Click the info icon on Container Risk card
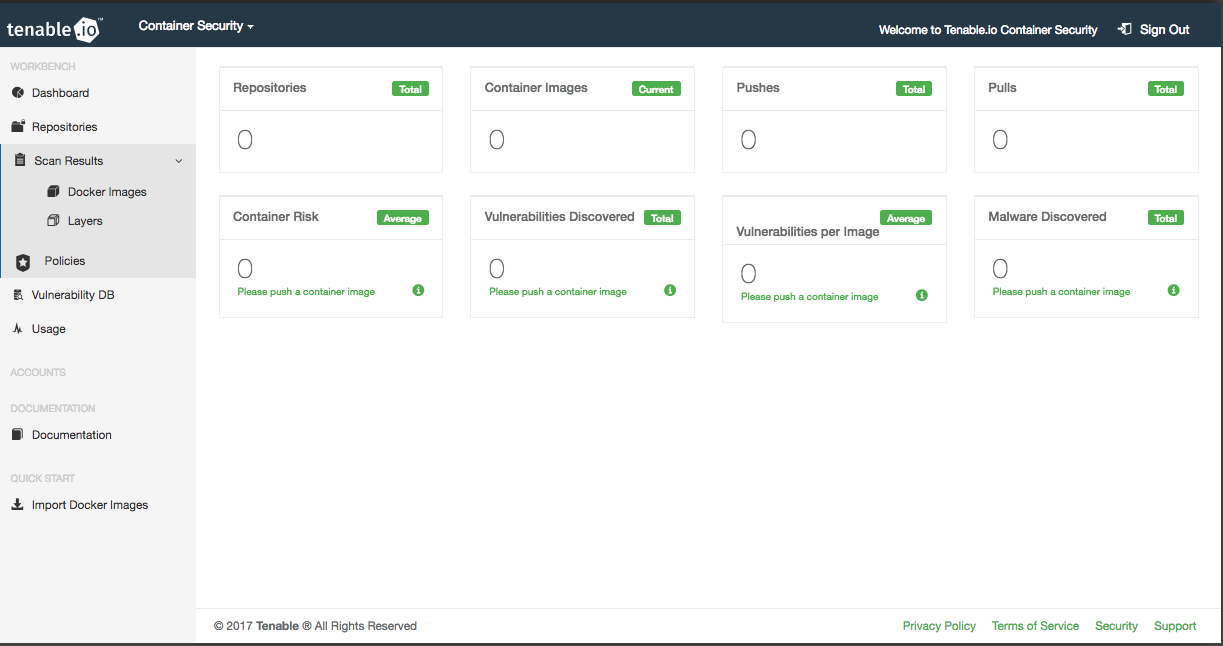 (418, 290)
